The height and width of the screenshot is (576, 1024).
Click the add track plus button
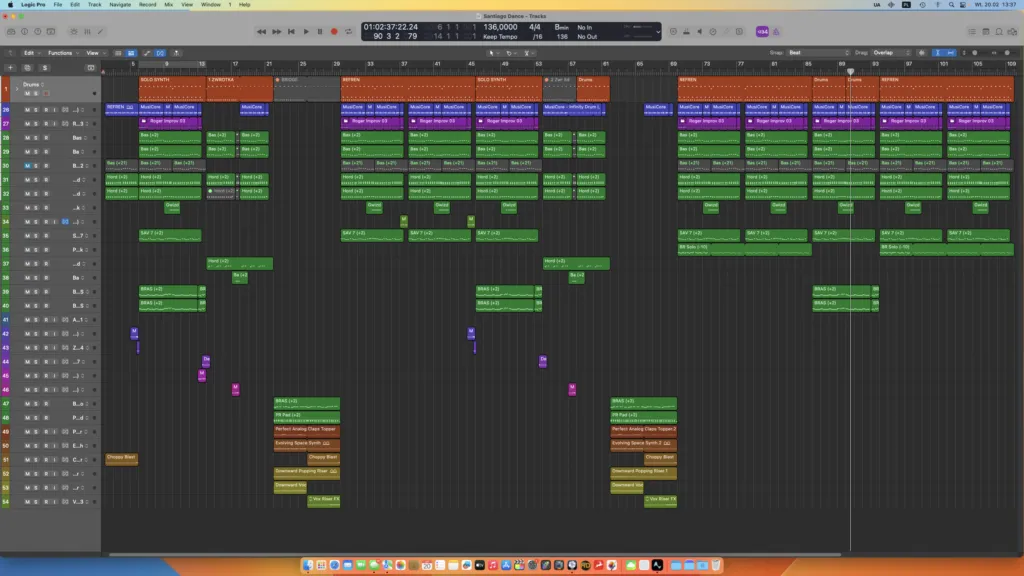(9, 66)
